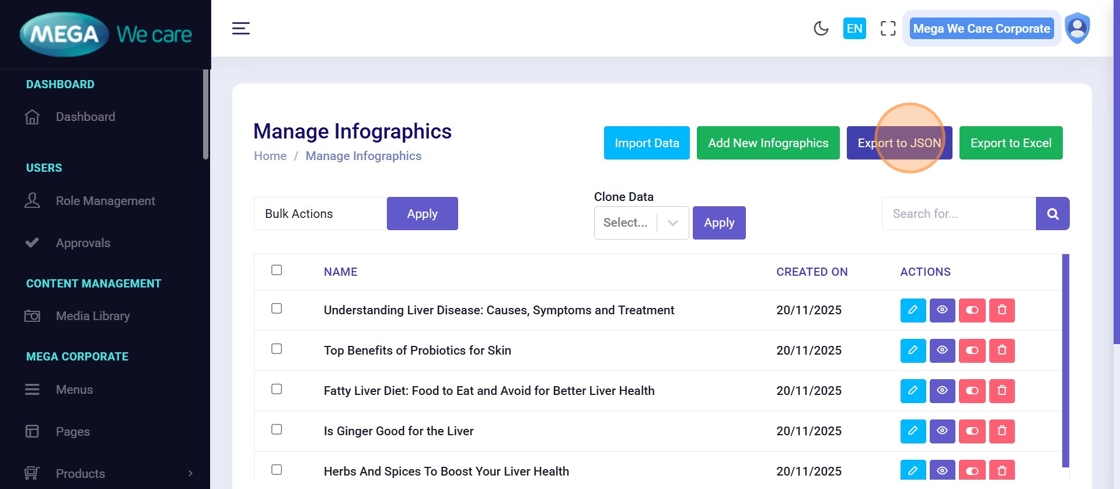Switch to dark mode moon icon
This screenshot has height=489, width=1120.
(x=821, y=29)
